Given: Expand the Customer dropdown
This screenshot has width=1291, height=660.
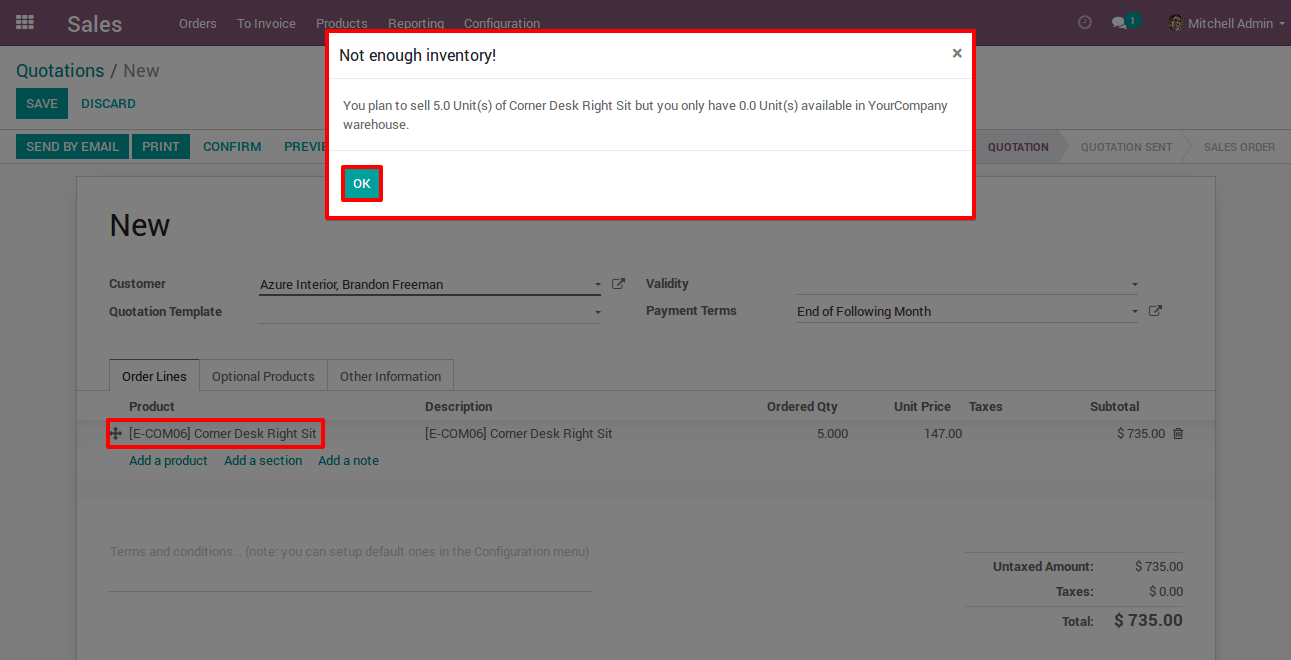Looking at the screenshot, I should click(597, 285).
